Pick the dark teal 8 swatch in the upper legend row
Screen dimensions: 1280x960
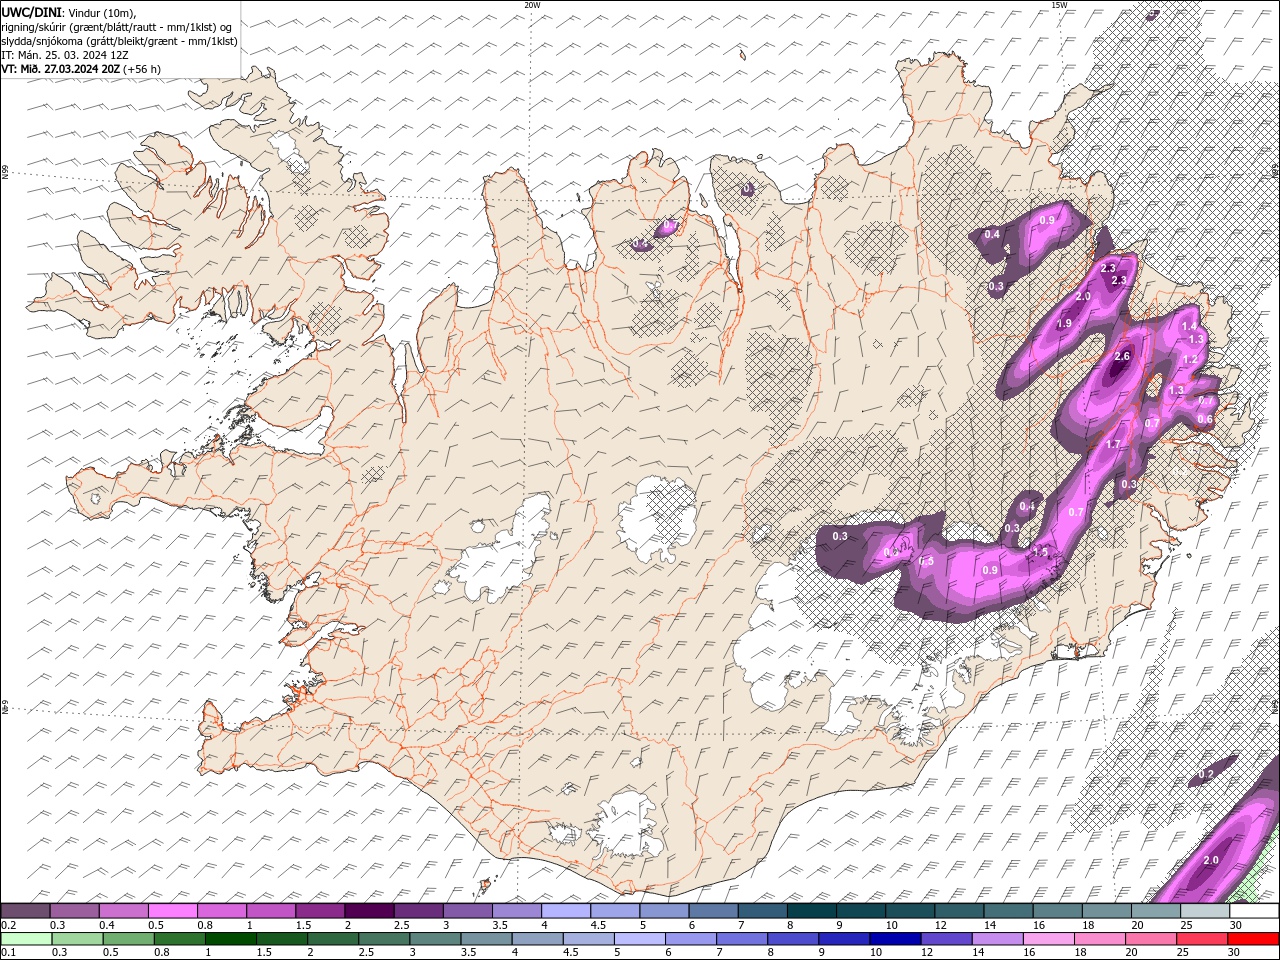click(810, 911)
